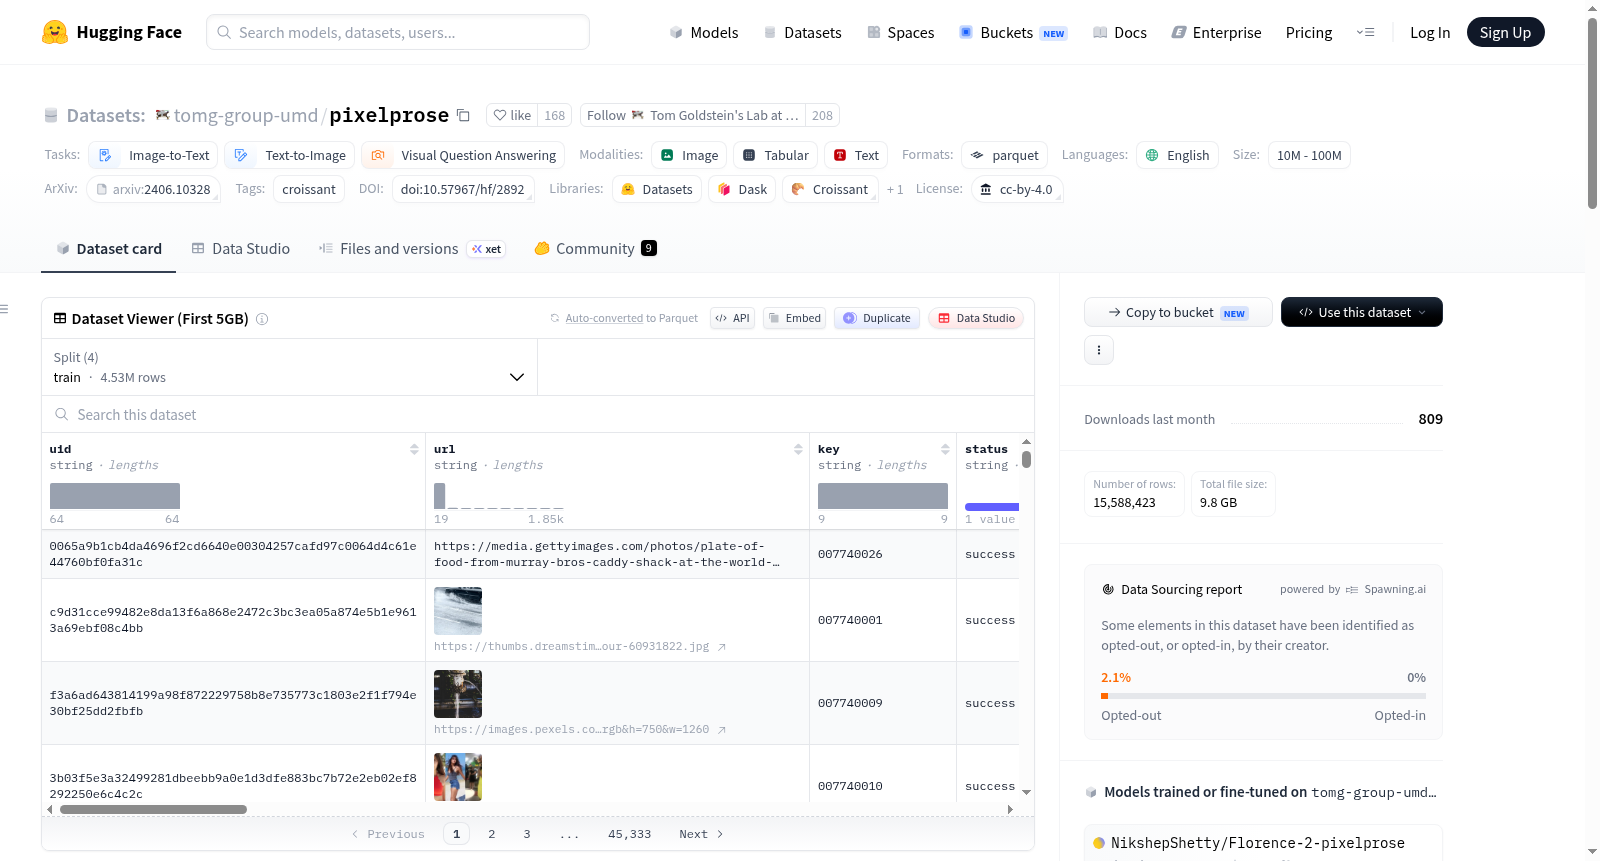Screen dimensions: 1600x861
Task: Click the table horizontal scrollbar
Action: [153, 809]
